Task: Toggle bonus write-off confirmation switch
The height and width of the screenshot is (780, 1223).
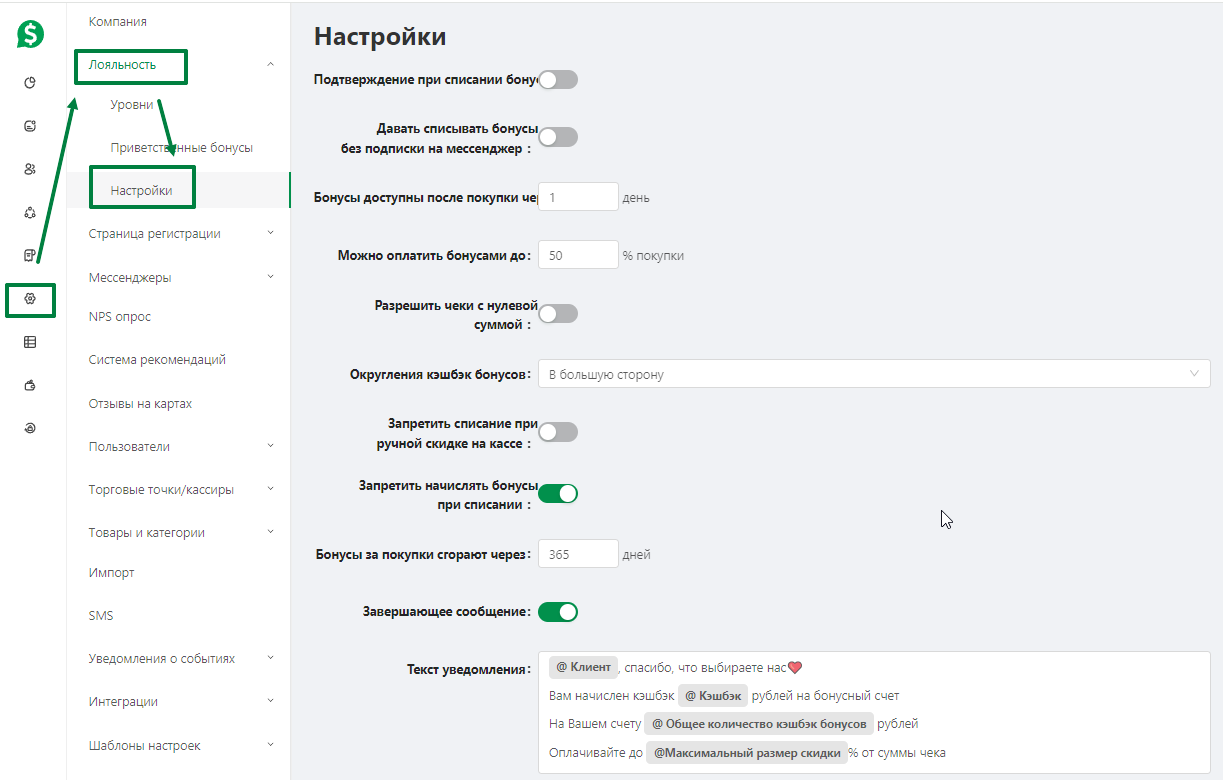Action: [558, 80]
